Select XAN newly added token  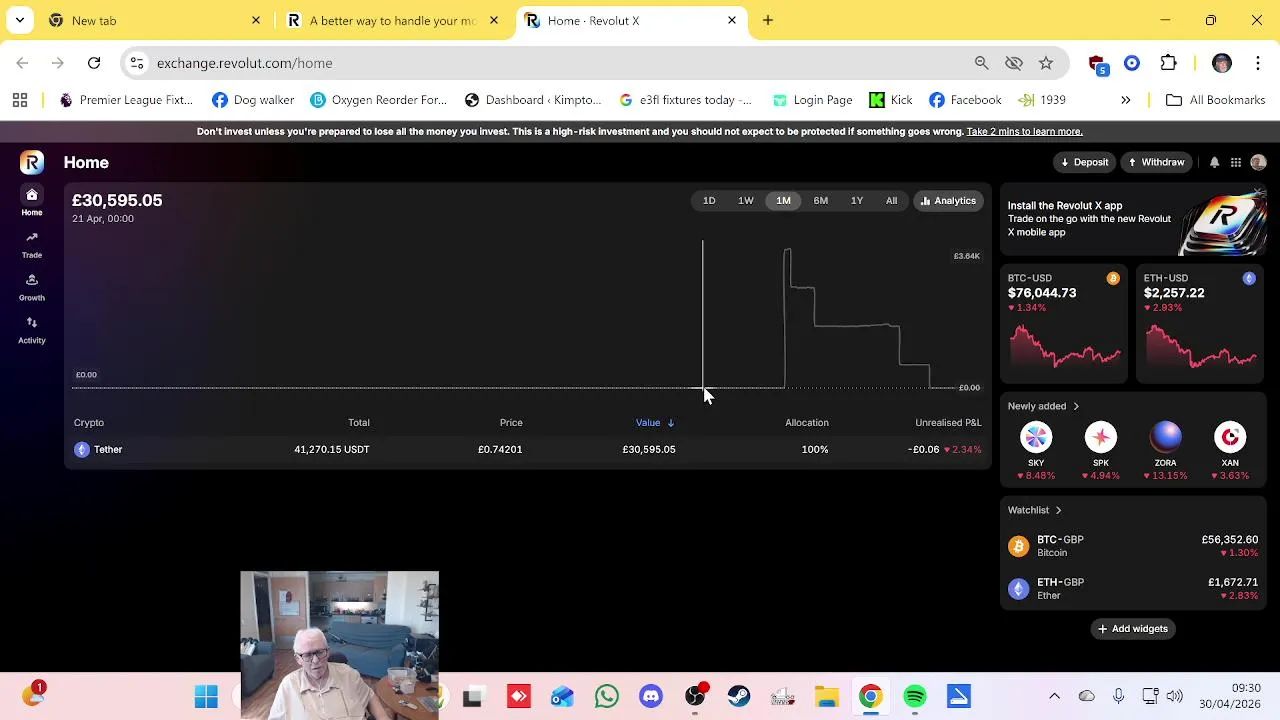click(1230, 437)
